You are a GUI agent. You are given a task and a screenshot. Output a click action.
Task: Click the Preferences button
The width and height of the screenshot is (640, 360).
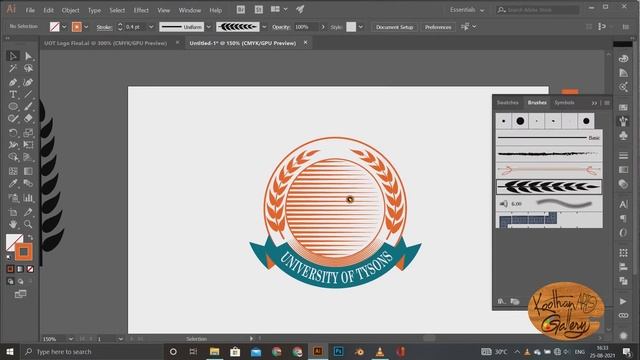pos(438,27)
